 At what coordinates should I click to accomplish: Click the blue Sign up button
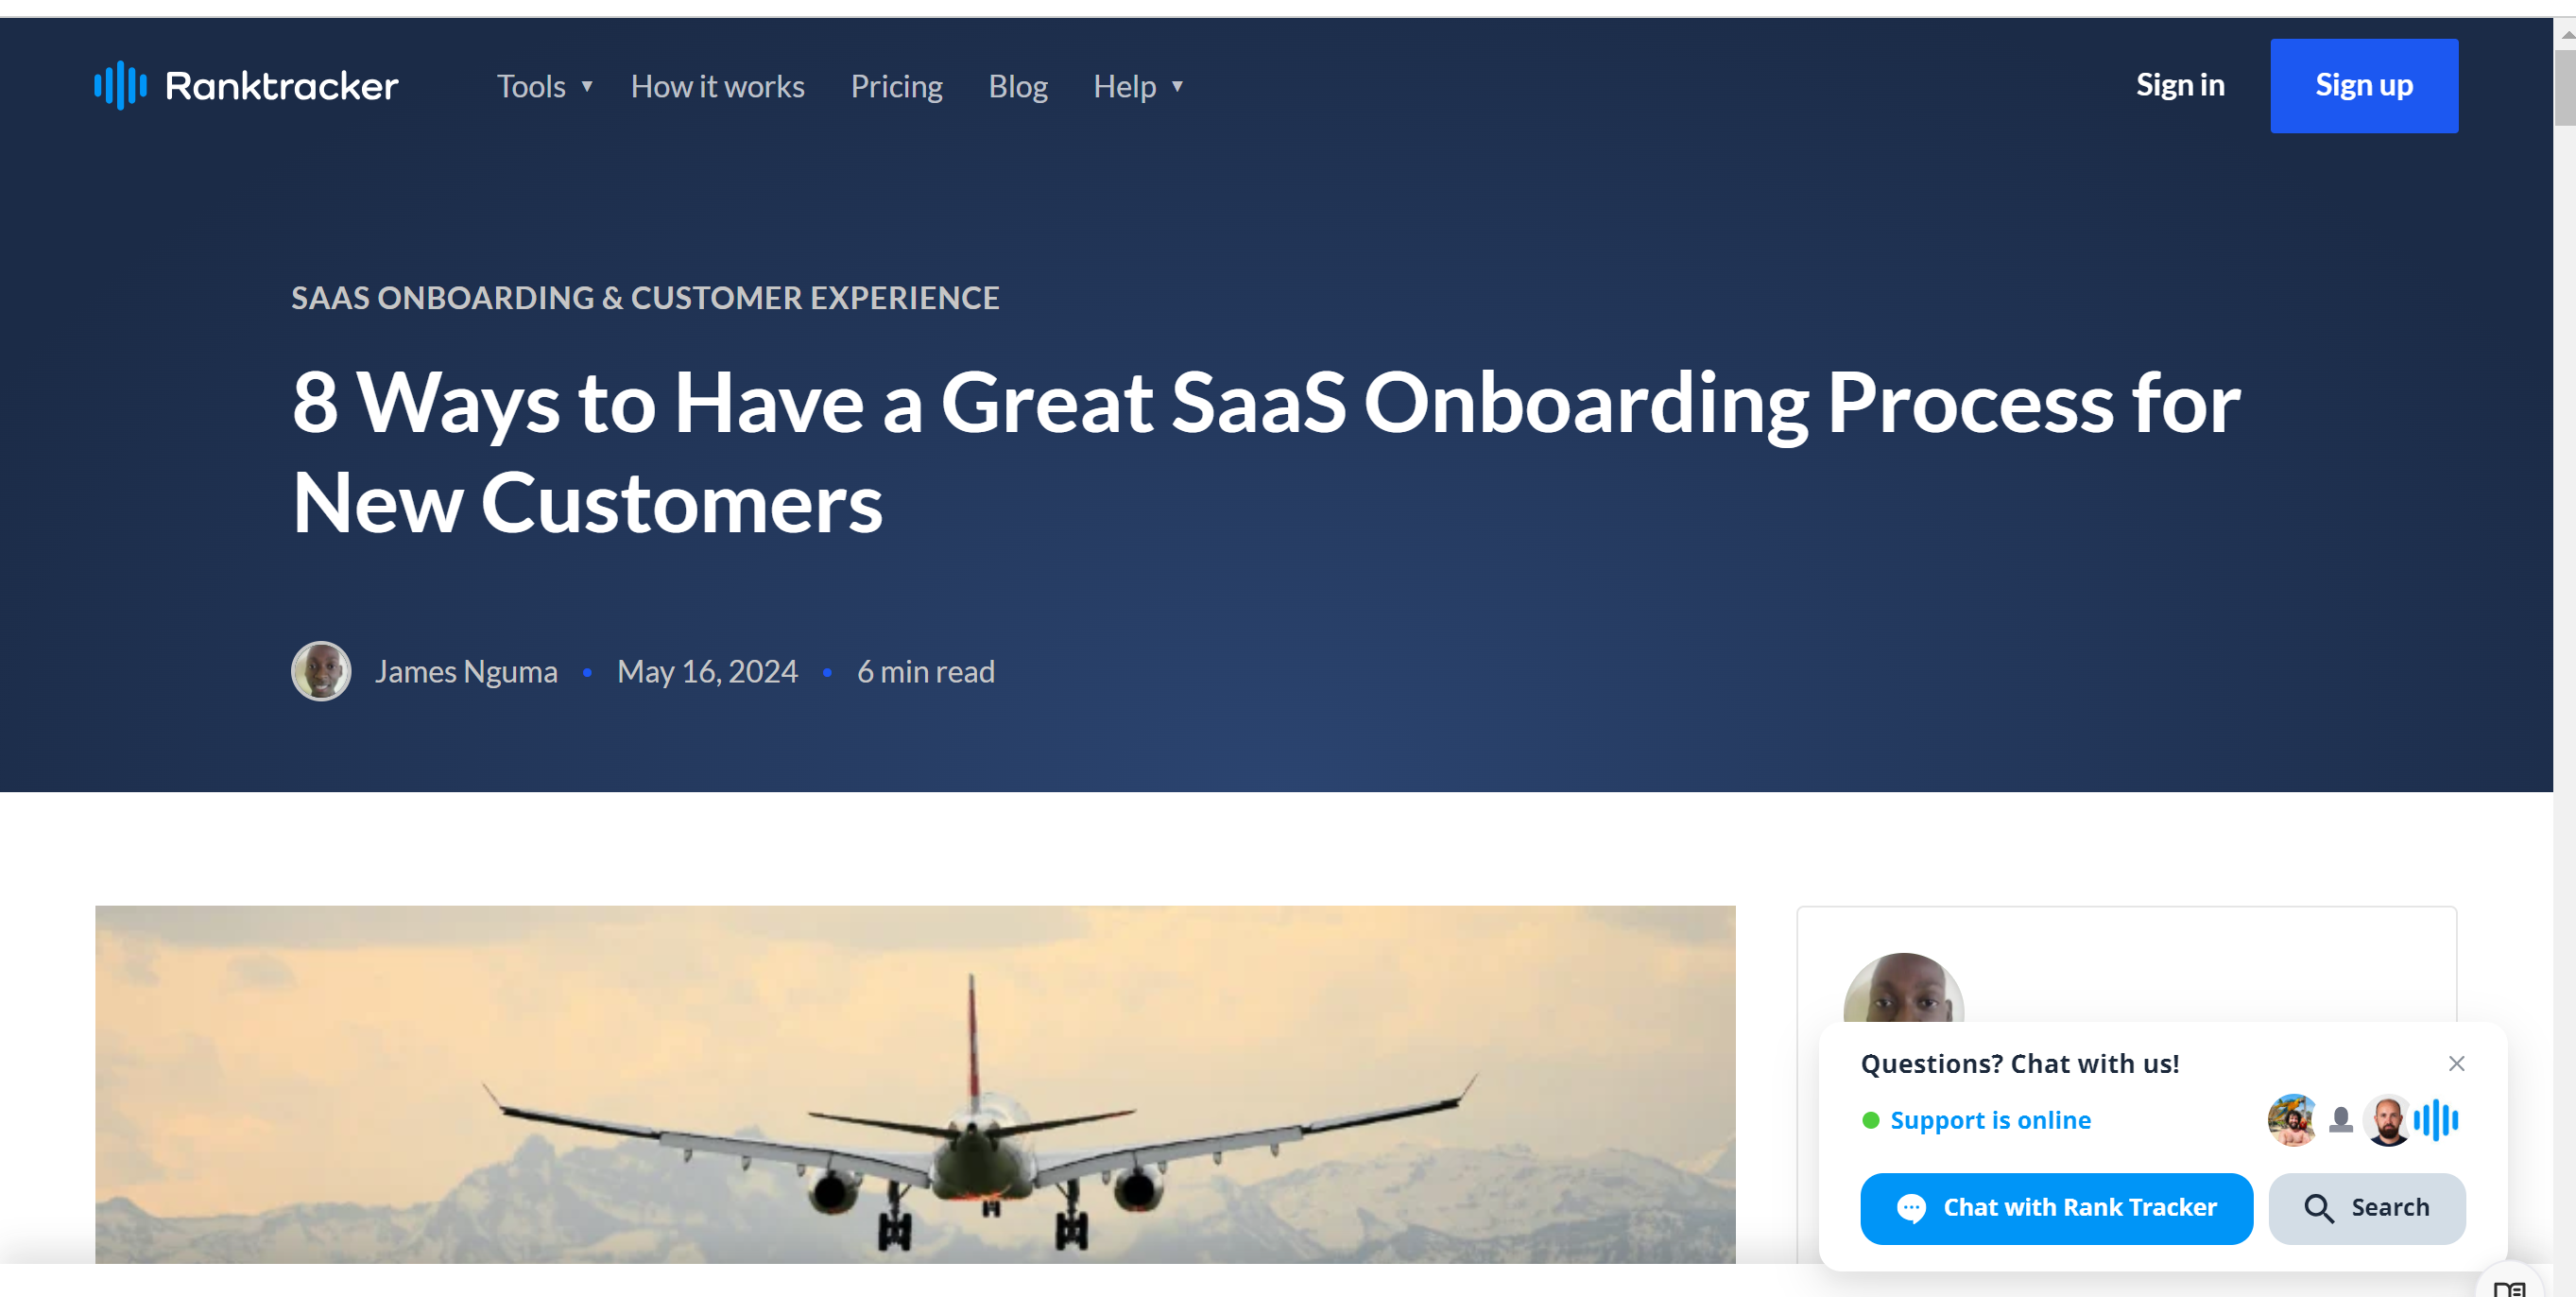point(2364,86)
